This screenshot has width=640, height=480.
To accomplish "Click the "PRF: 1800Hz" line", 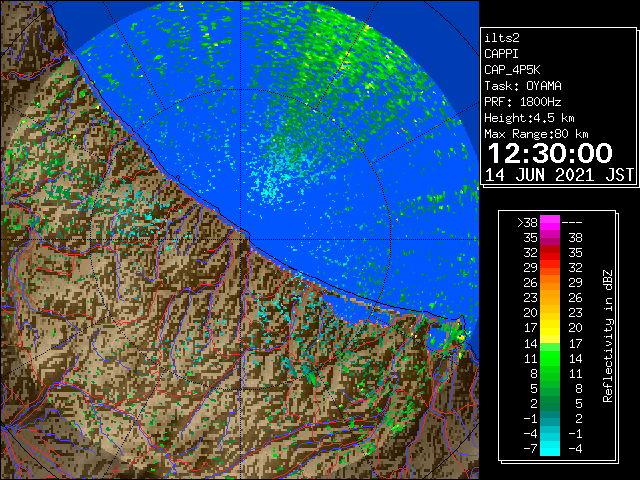I will (x=523, y=102).
